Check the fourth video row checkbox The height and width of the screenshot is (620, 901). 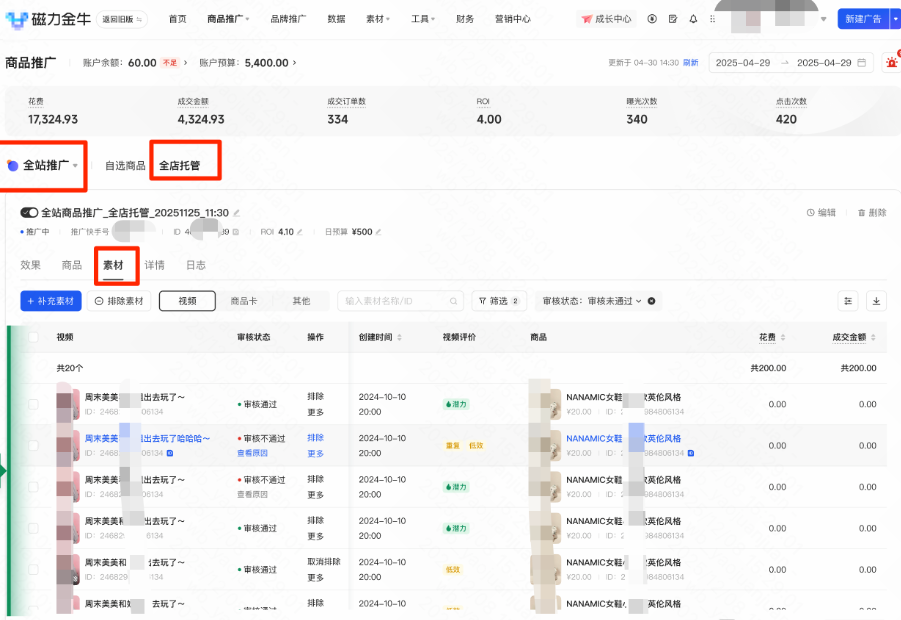tap(33, 528)
